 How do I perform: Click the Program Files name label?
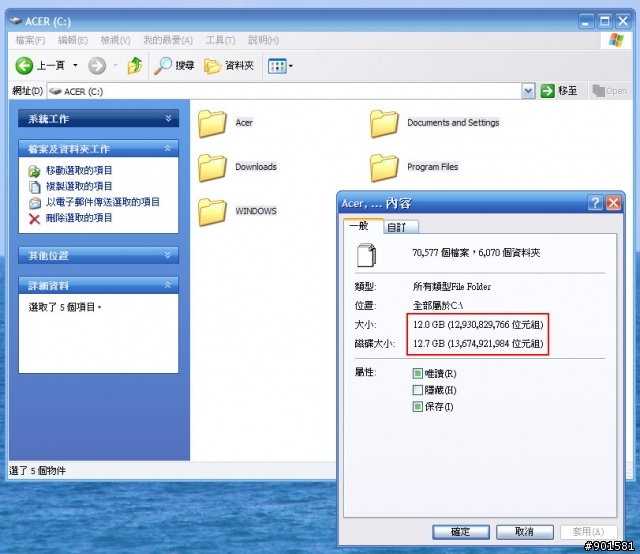(433, 167)
